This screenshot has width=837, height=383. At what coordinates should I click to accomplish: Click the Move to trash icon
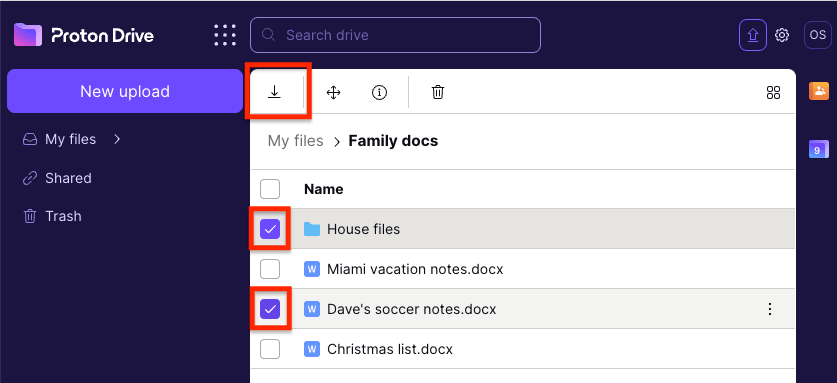(438, 92)
